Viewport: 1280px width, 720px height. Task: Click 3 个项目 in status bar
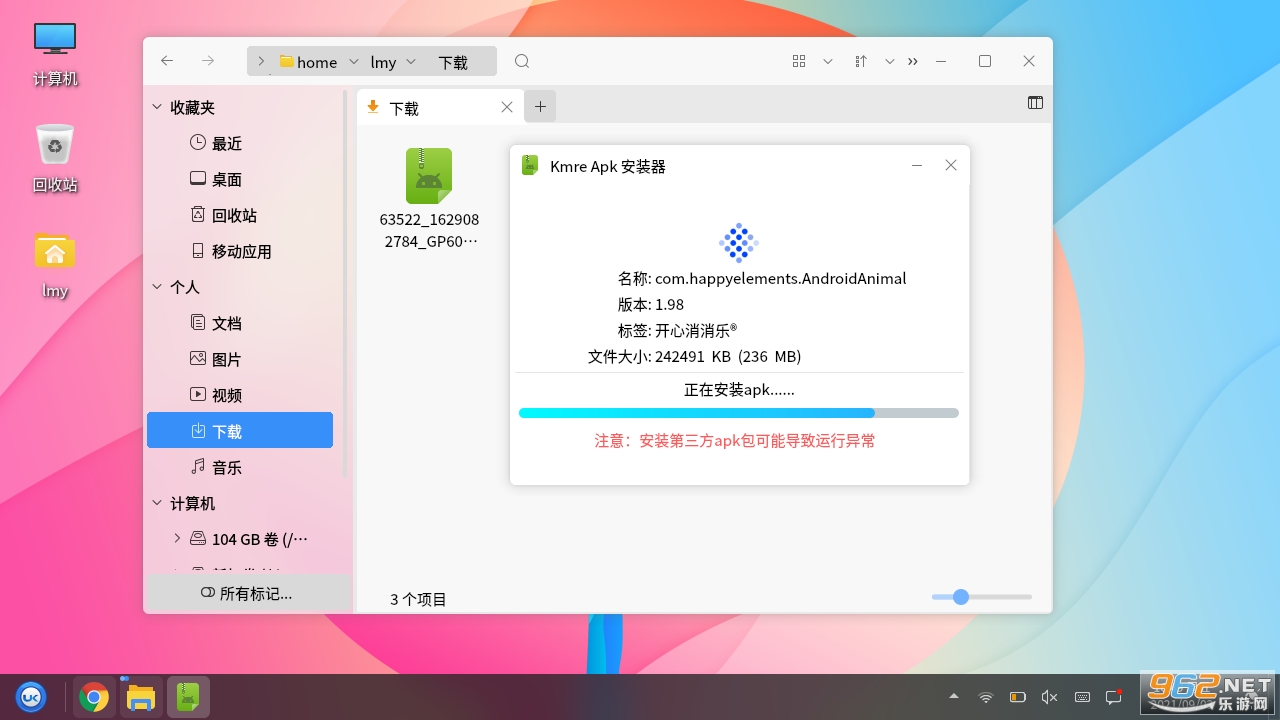tap(418, 599)
